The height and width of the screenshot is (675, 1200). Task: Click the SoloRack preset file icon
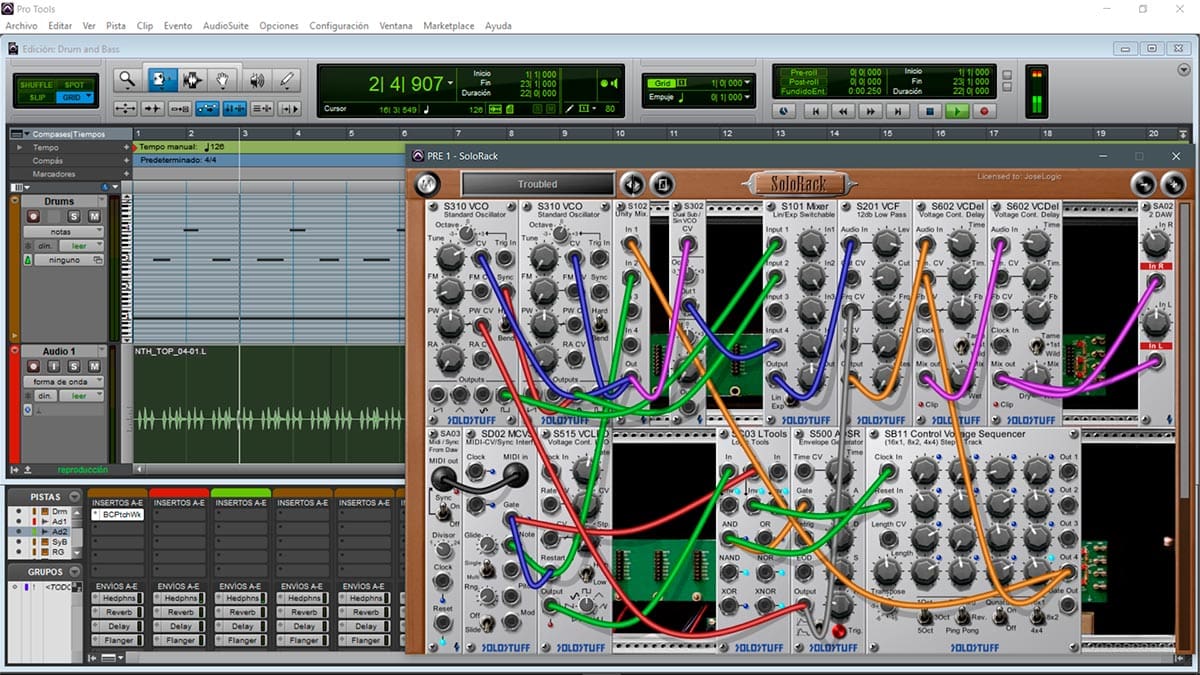[662, 184]
